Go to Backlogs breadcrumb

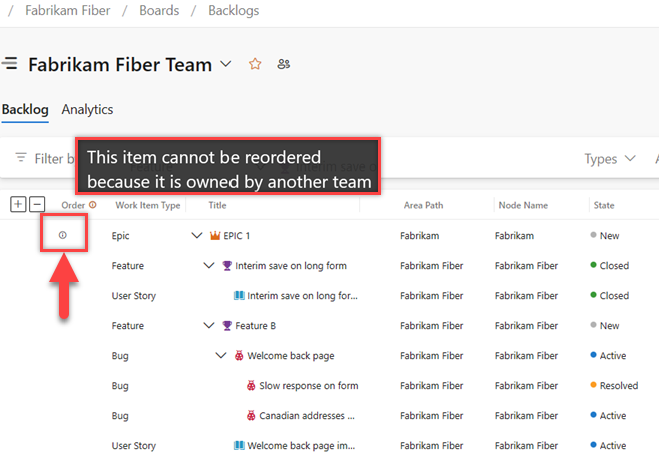[234, 10]
